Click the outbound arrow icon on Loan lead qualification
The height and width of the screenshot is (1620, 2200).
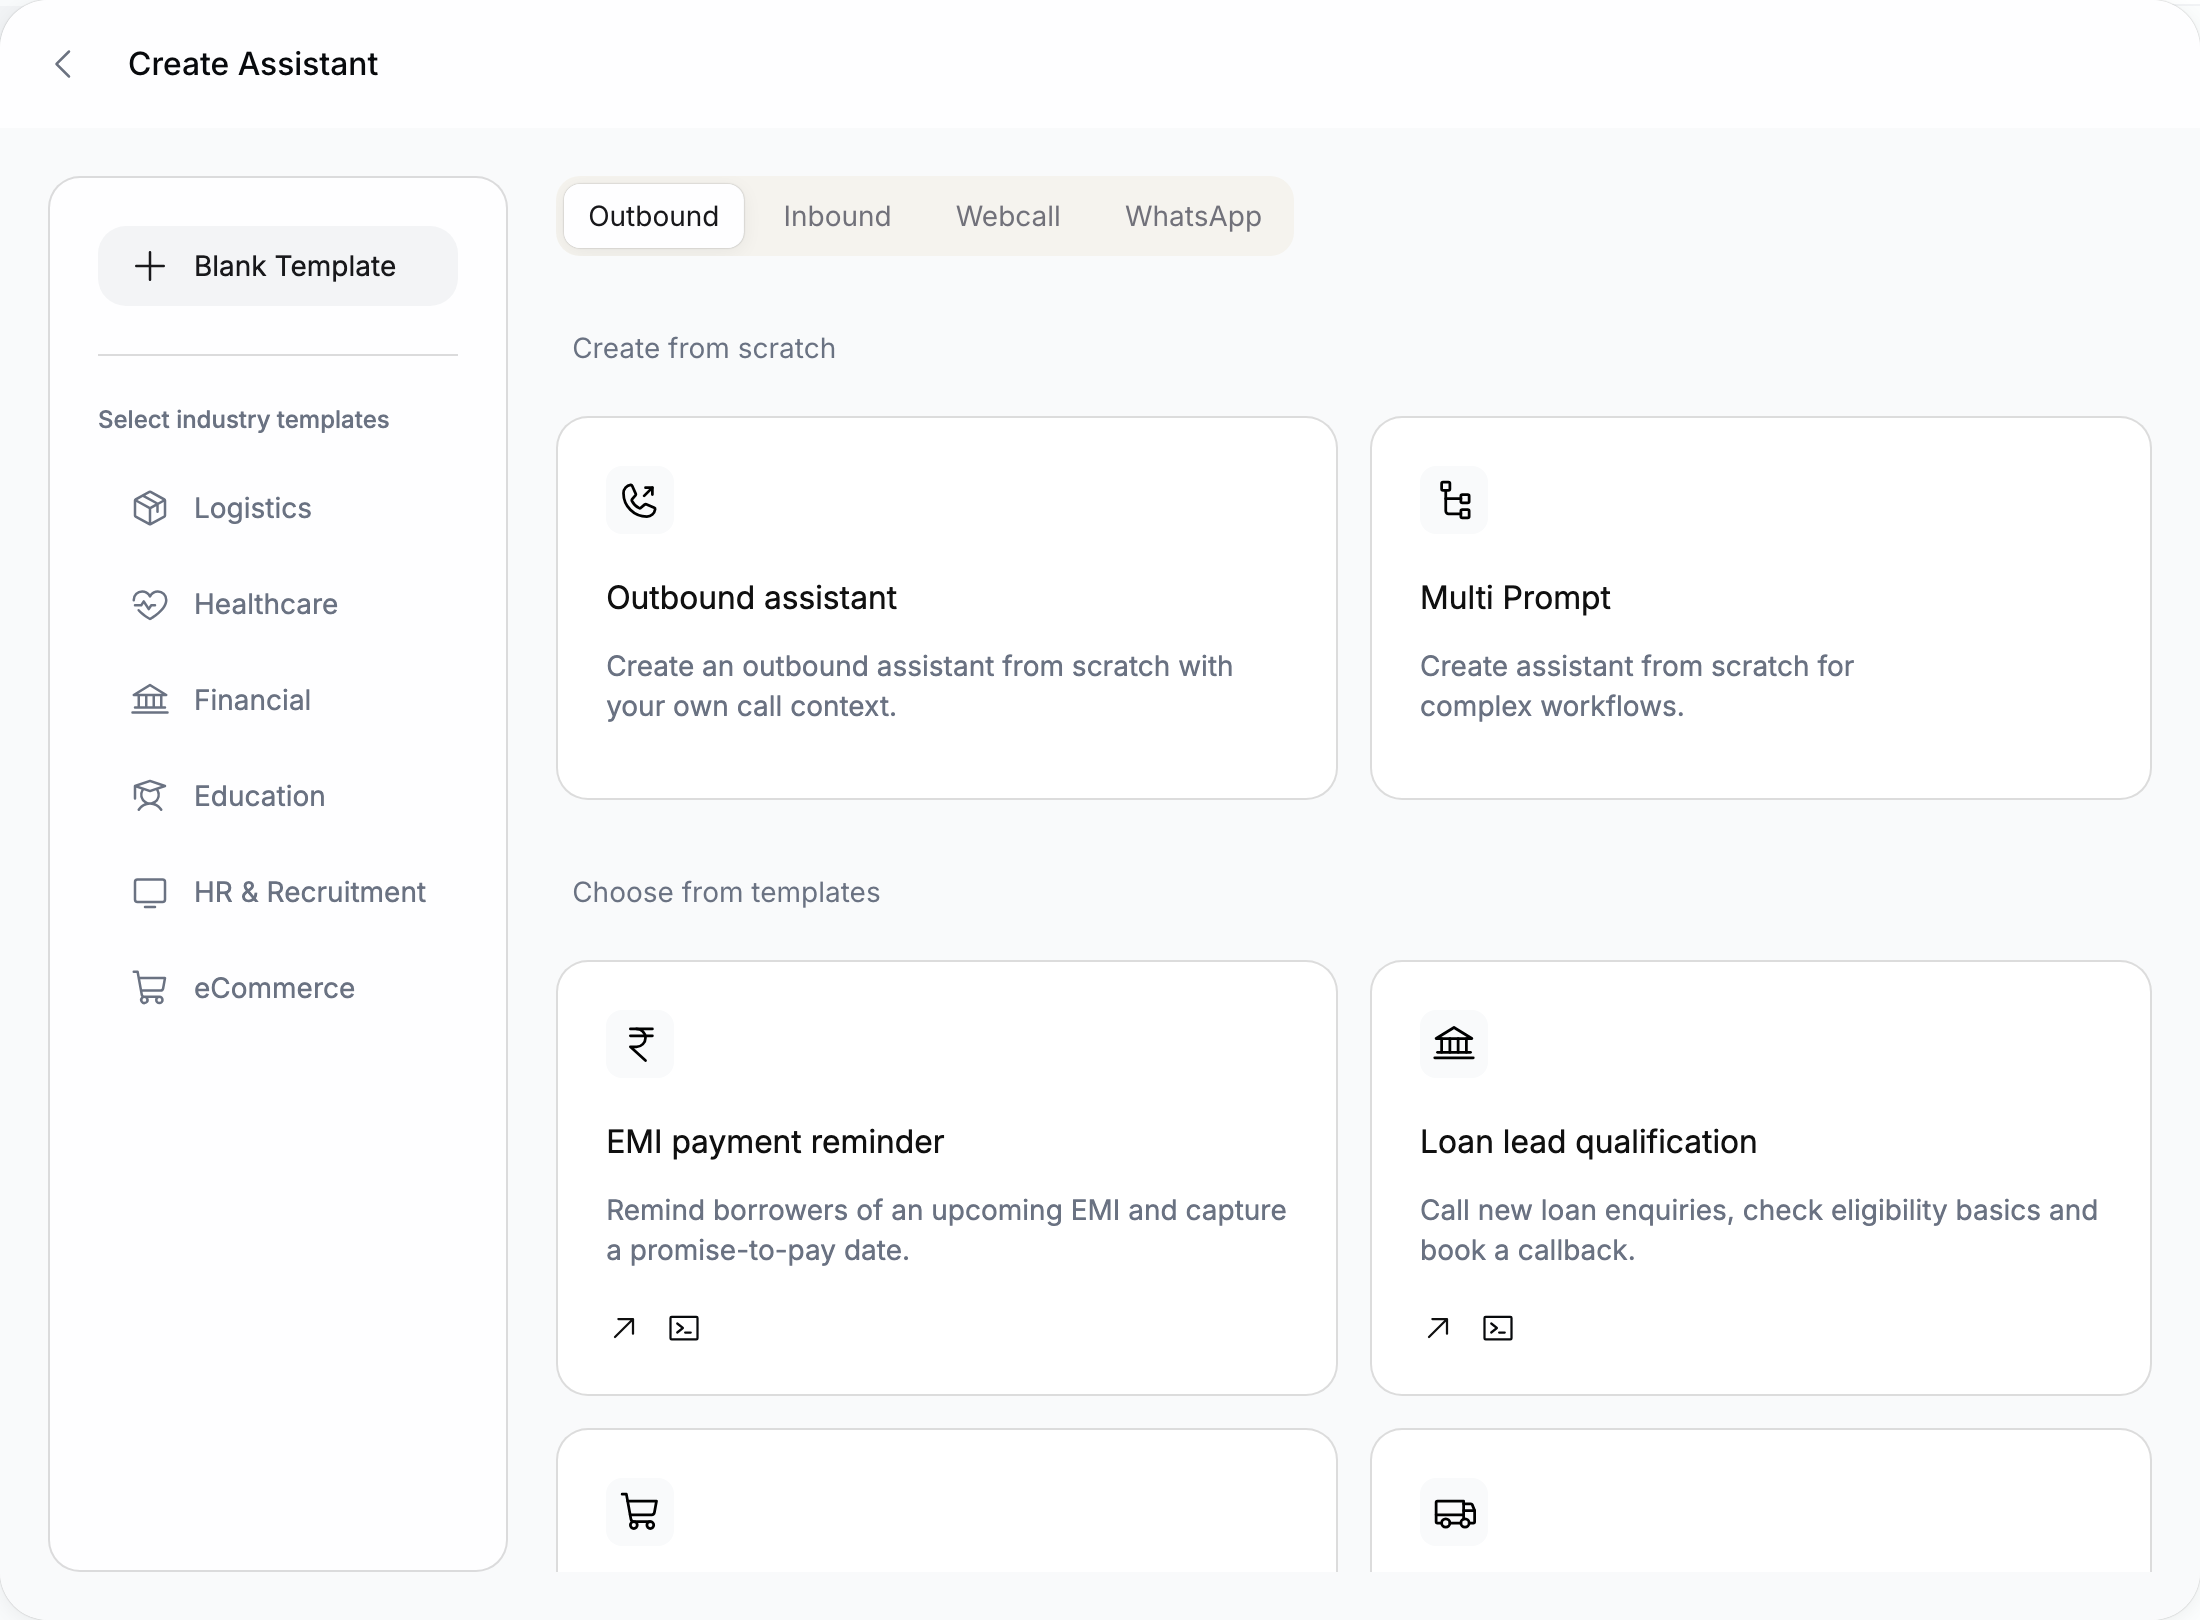tap(1438, 1328)
